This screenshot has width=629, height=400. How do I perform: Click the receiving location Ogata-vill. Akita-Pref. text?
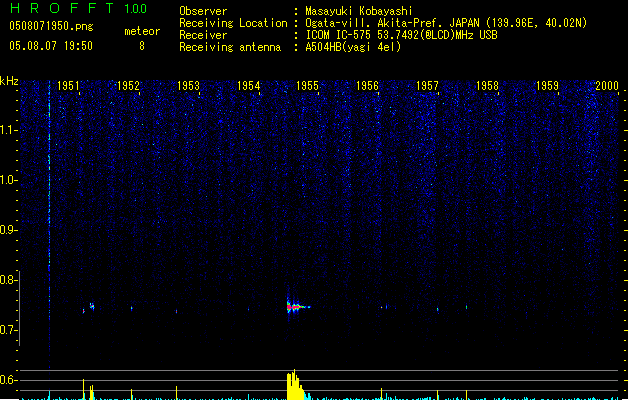392,23
